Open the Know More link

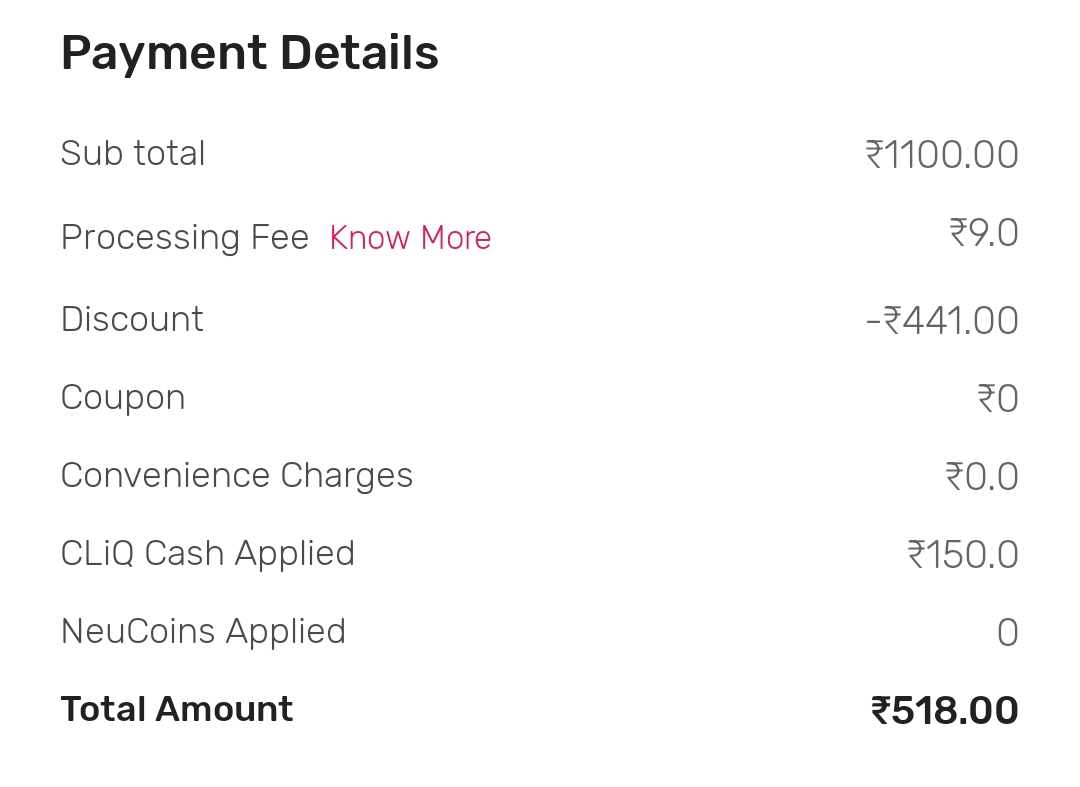(x=410, y=238)
